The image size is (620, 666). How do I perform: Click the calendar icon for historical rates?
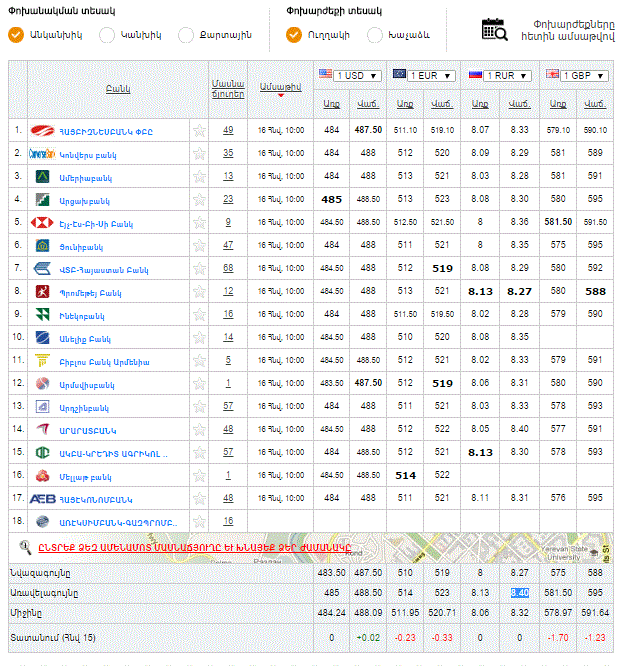point(494,30)
